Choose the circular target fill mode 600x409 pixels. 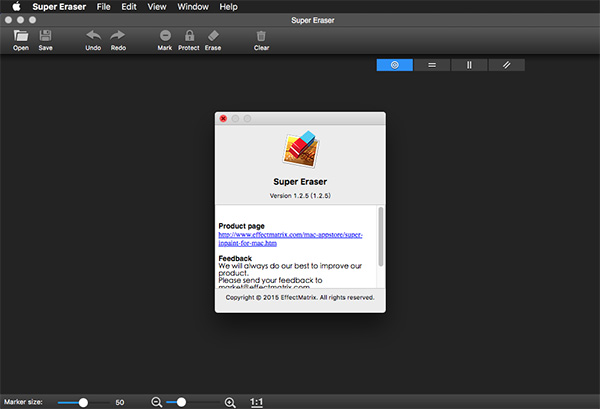(x=395, y=65)
